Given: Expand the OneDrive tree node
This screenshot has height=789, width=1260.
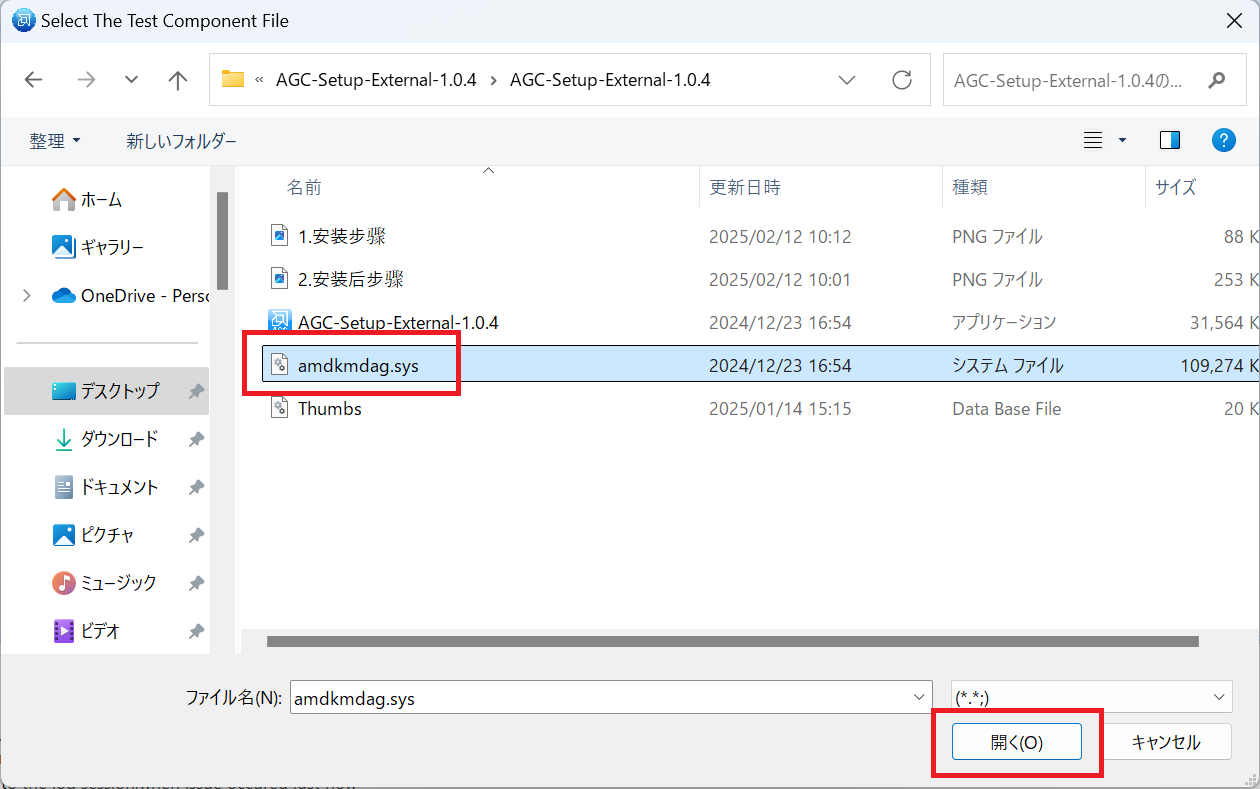Looking at the screenshot, I should pyautogui.click(x=27, y=295).
